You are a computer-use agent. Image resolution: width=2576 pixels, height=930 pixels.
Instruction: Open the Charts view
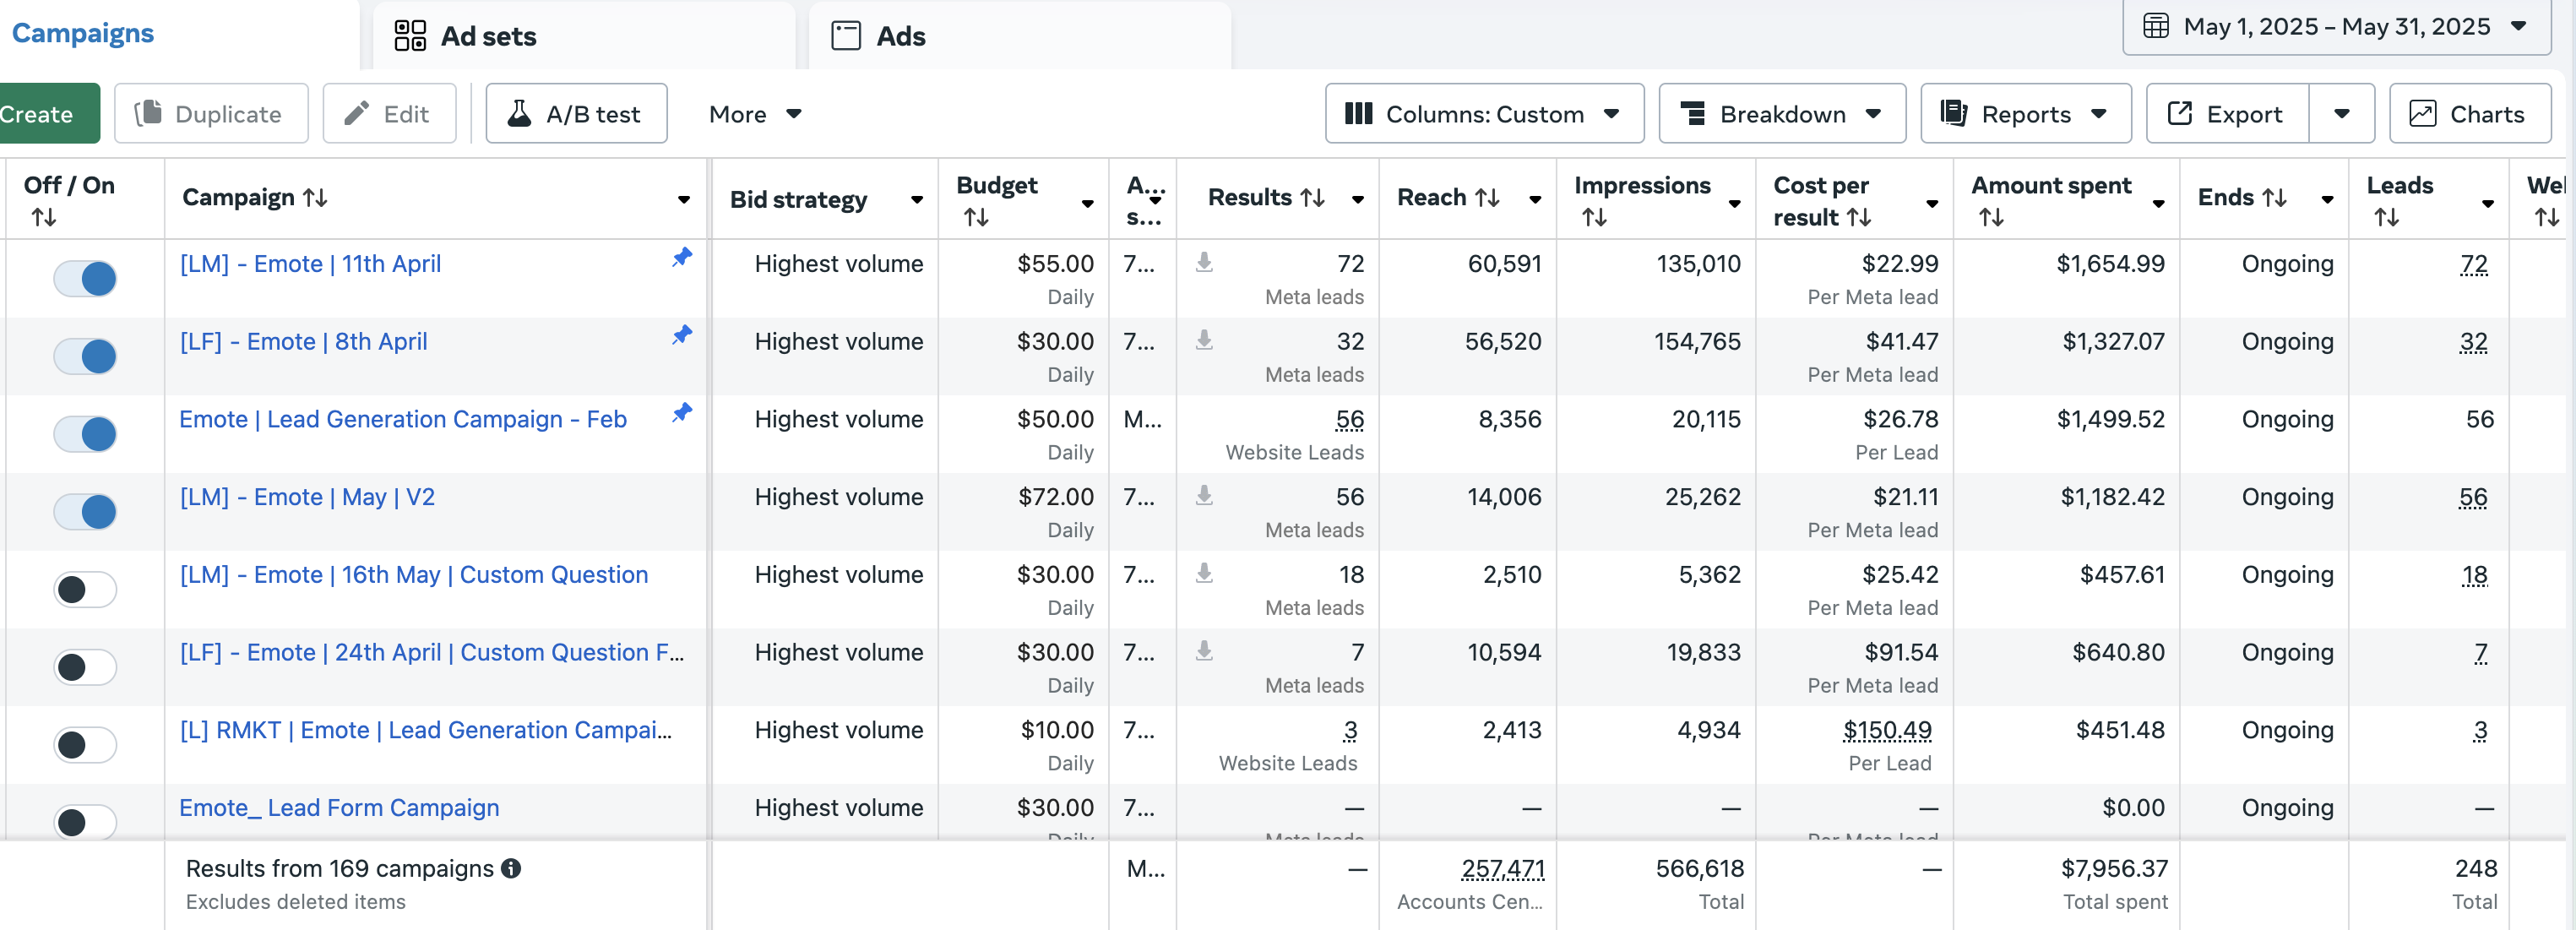(2469, 114)
